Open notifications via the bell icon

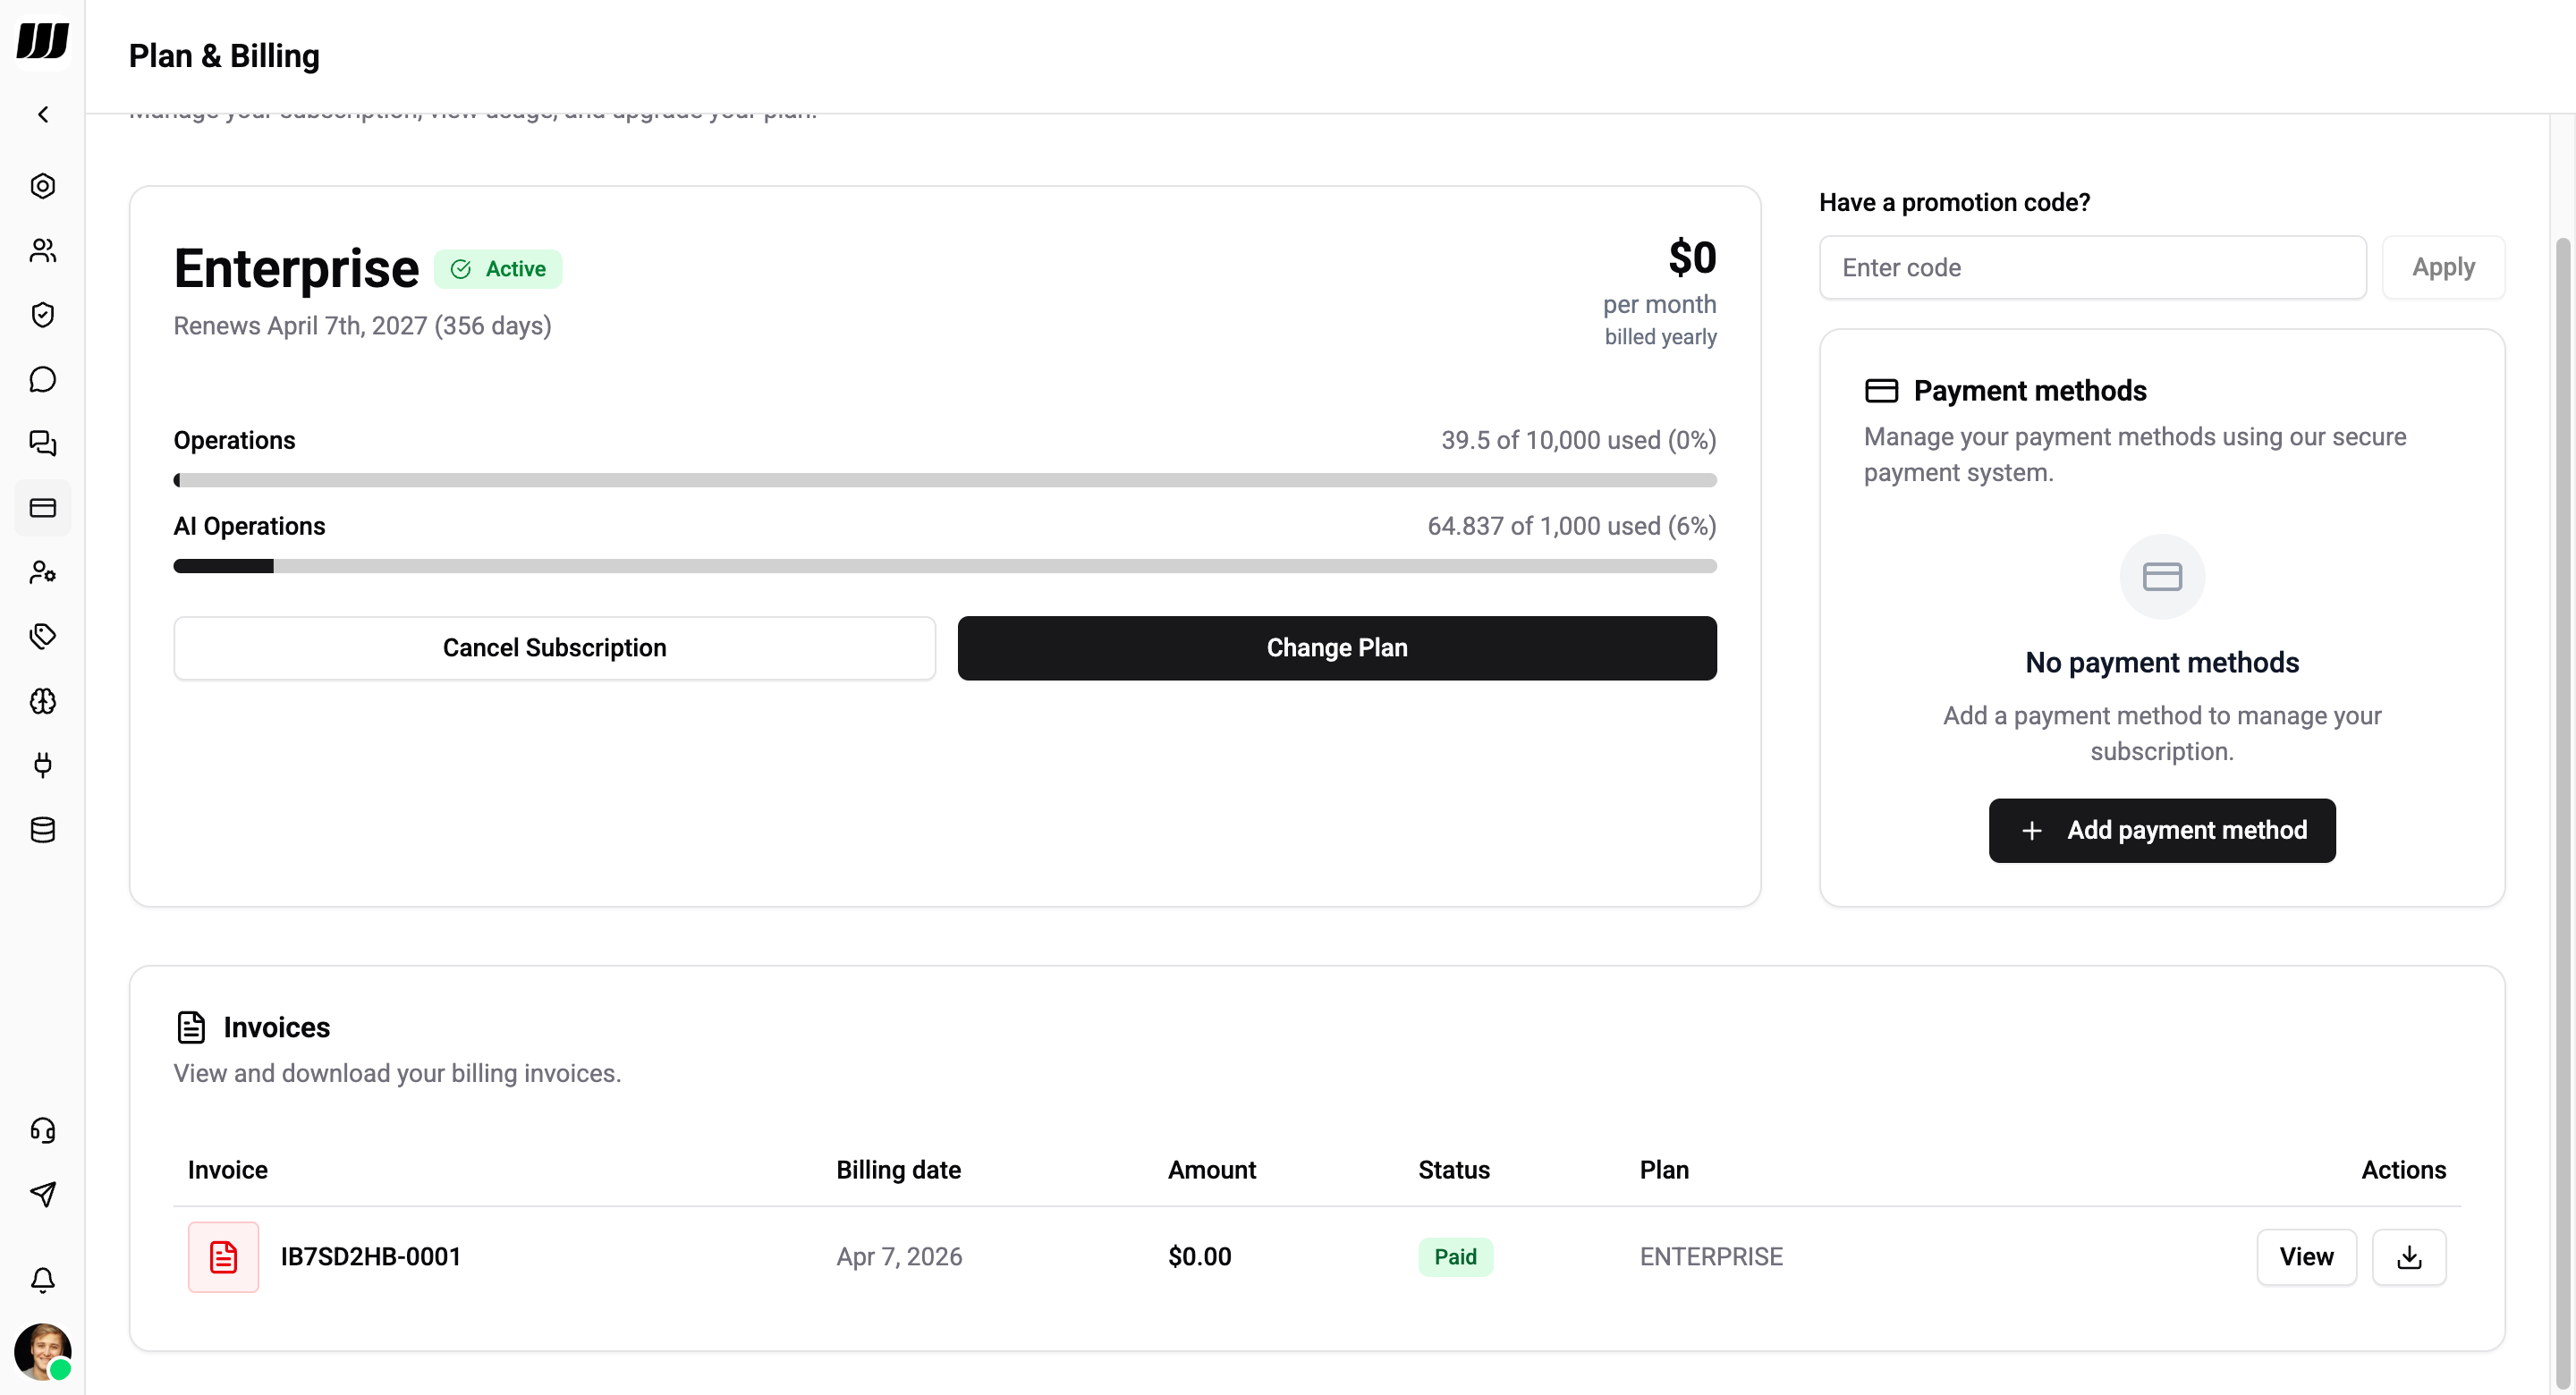(x=43, y=1280)
